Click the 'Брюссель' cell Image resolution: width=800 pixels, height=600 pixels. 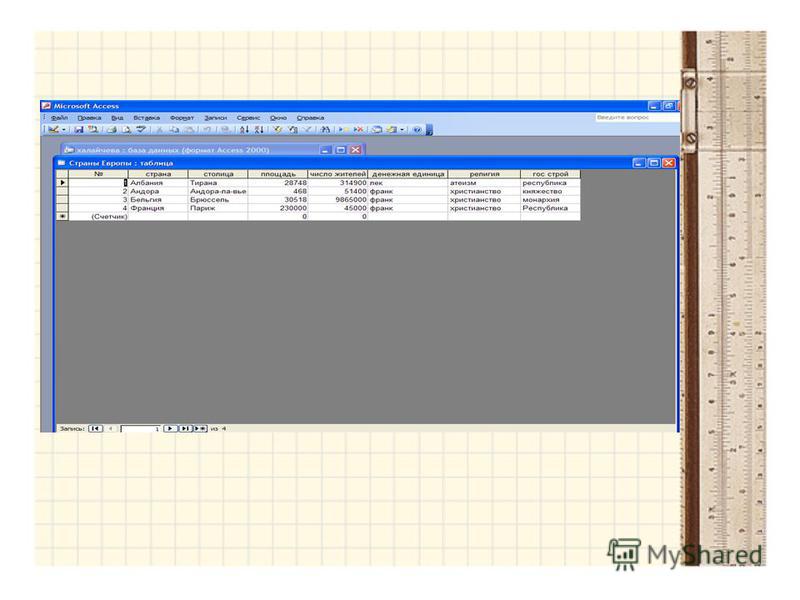point(218,199)
